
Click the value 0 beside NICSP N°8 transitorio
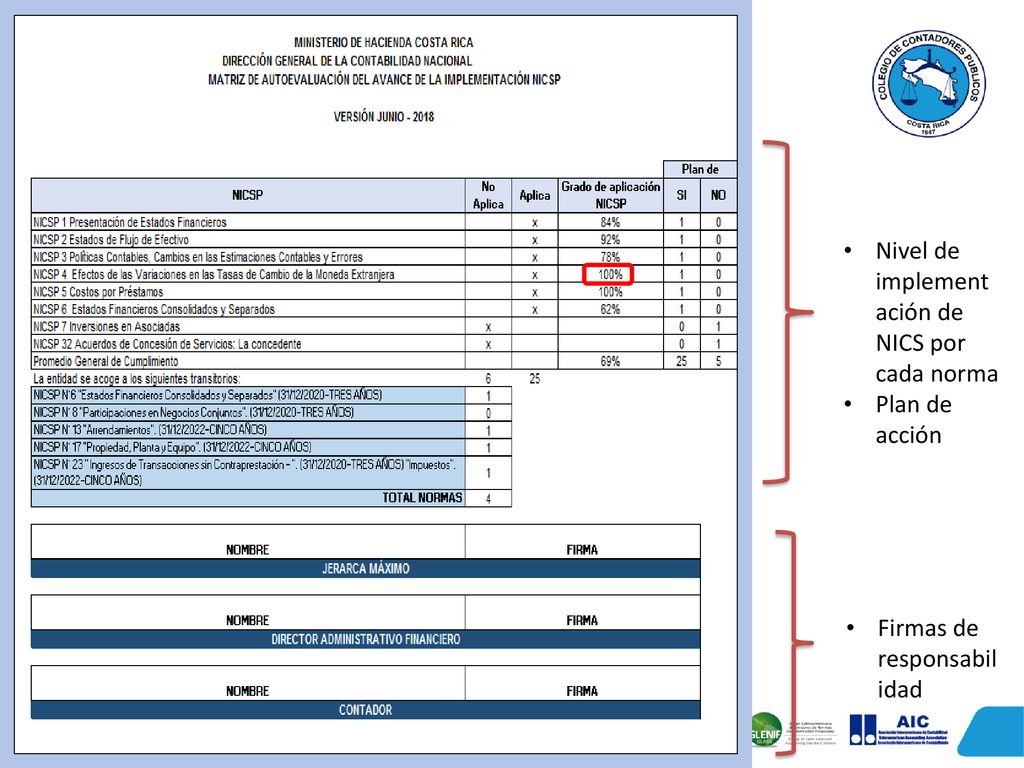[488, 413]
